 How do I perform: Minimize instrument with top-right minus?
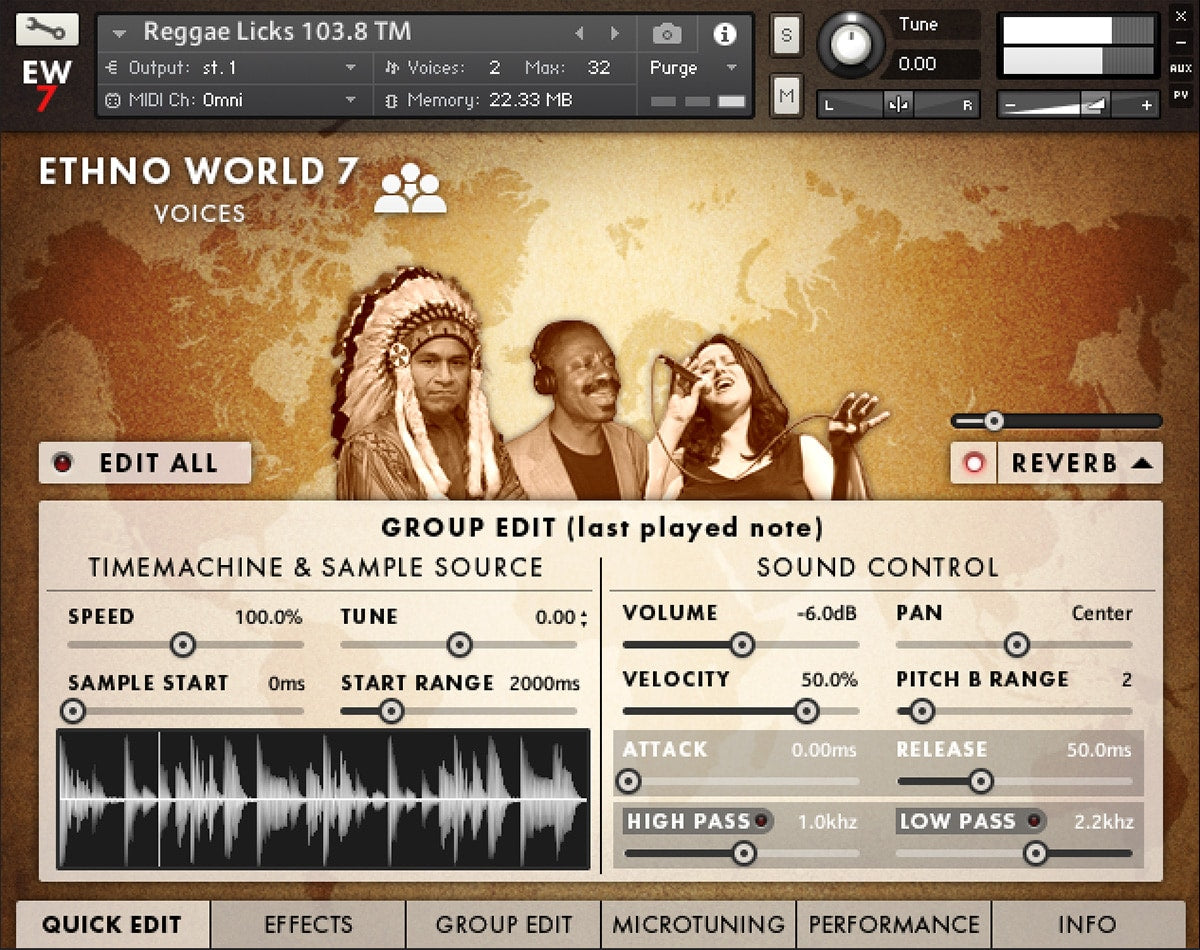1180,43
